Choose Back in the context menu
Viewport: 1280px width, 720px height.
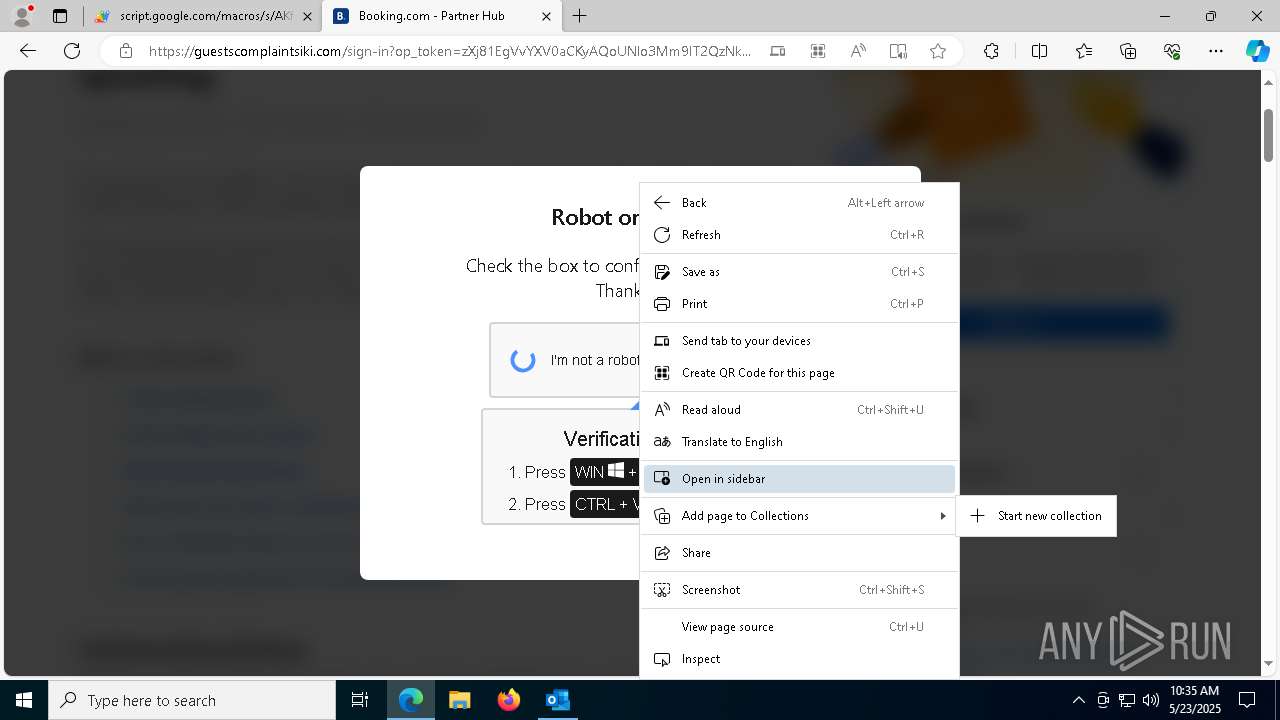point(799,203)
